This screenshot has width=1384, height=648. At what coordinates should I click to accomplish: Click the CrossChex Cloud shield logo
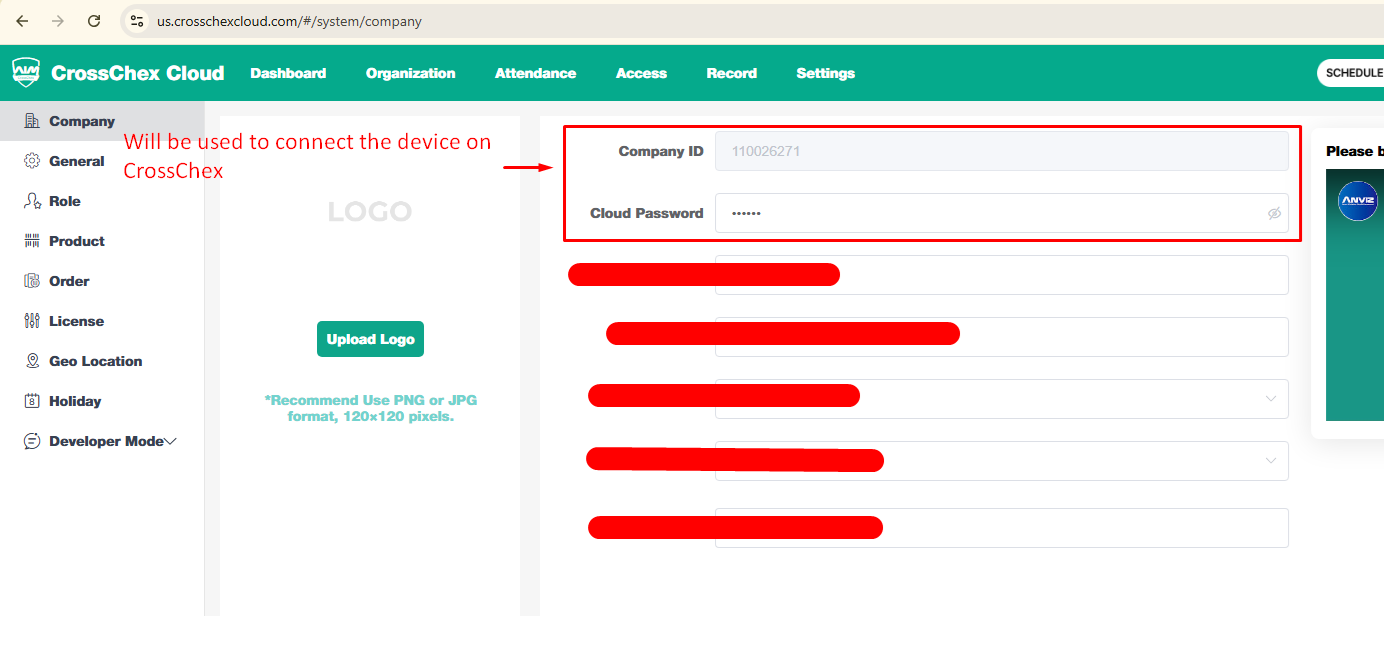26,72
